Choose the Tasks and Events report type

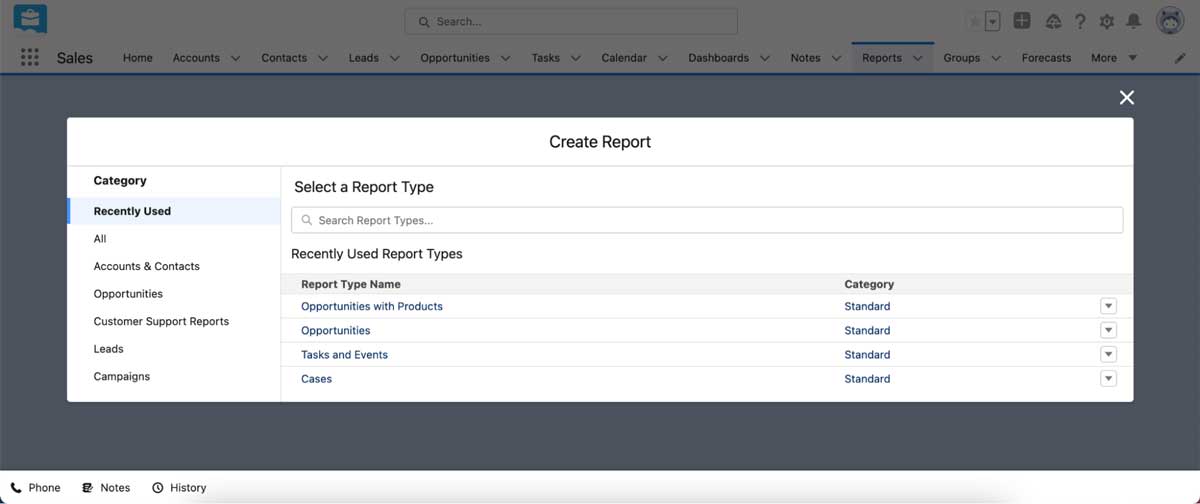tap(344, 354)
